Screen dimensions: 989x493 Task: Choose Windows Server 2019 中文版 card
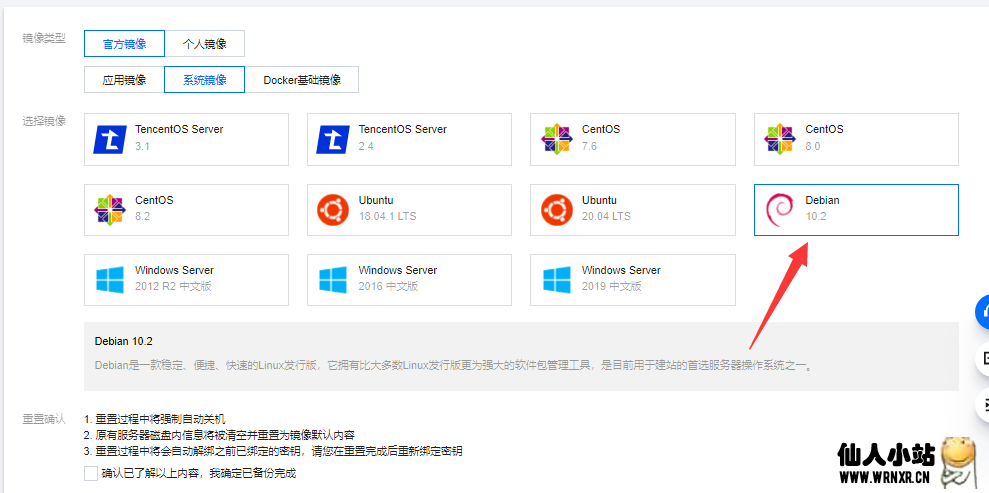(x=633, y=280)
